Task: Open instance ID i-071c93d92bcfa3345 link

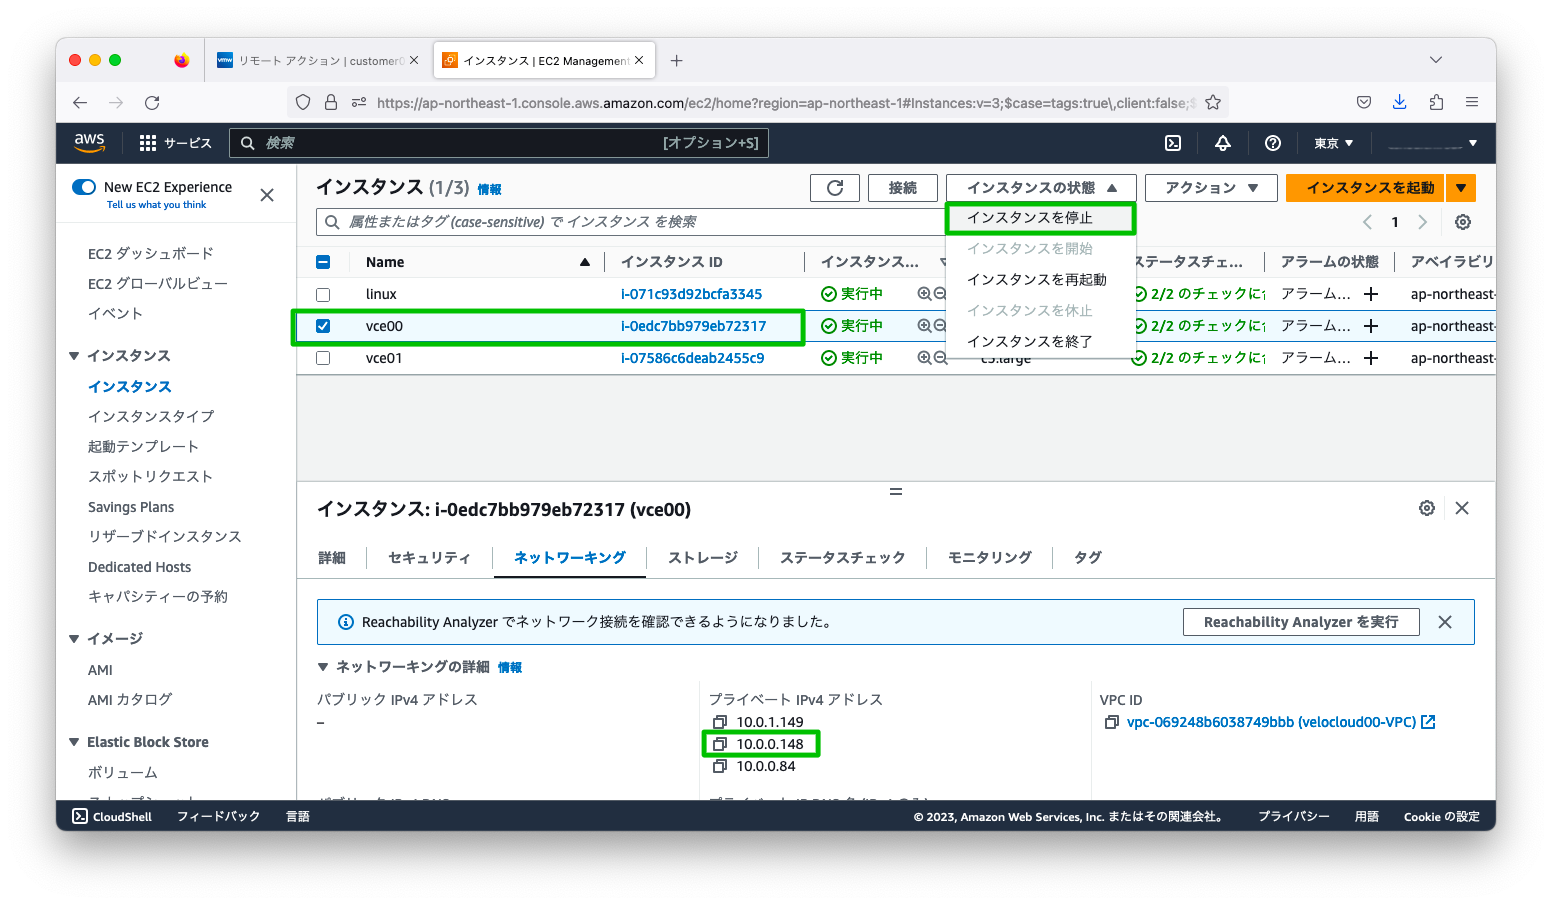Action: (691, 294)
